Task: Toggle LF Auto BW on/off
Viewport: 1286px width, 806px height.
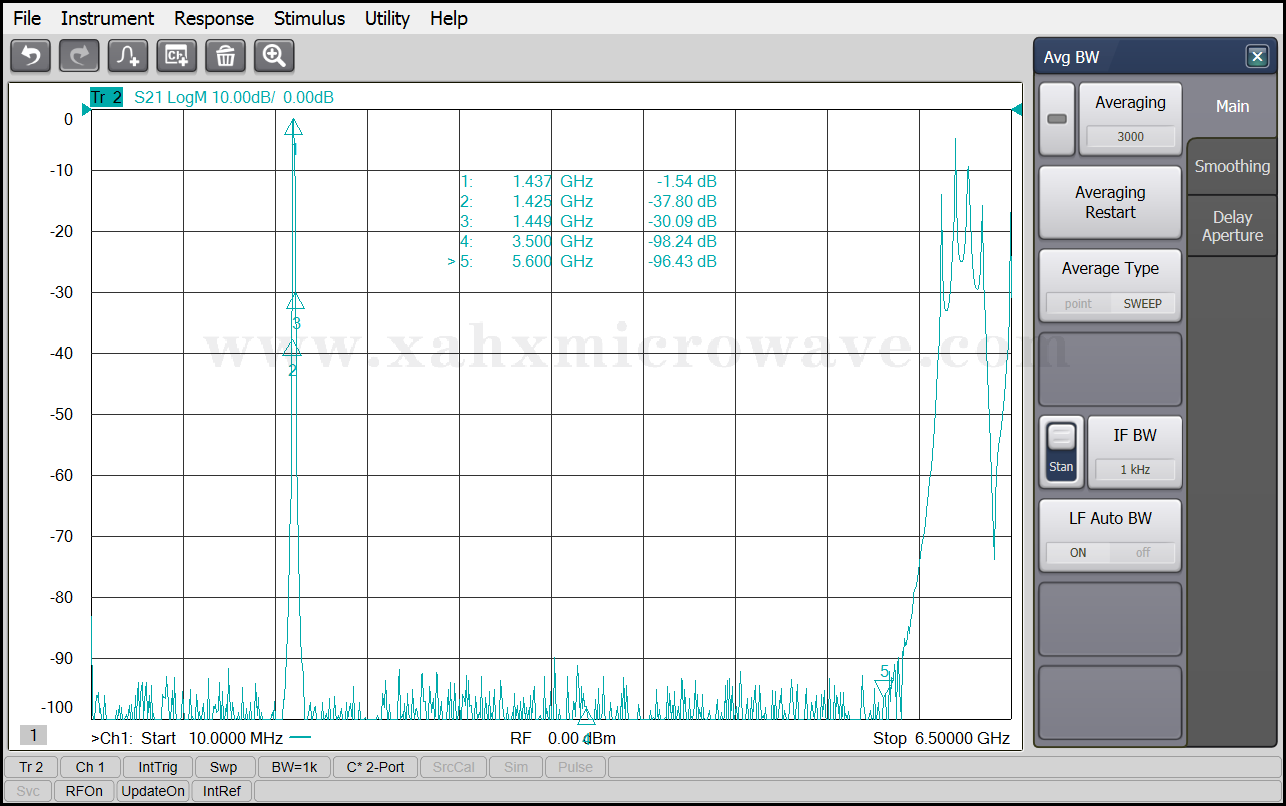Action: tap(1110, 552)
